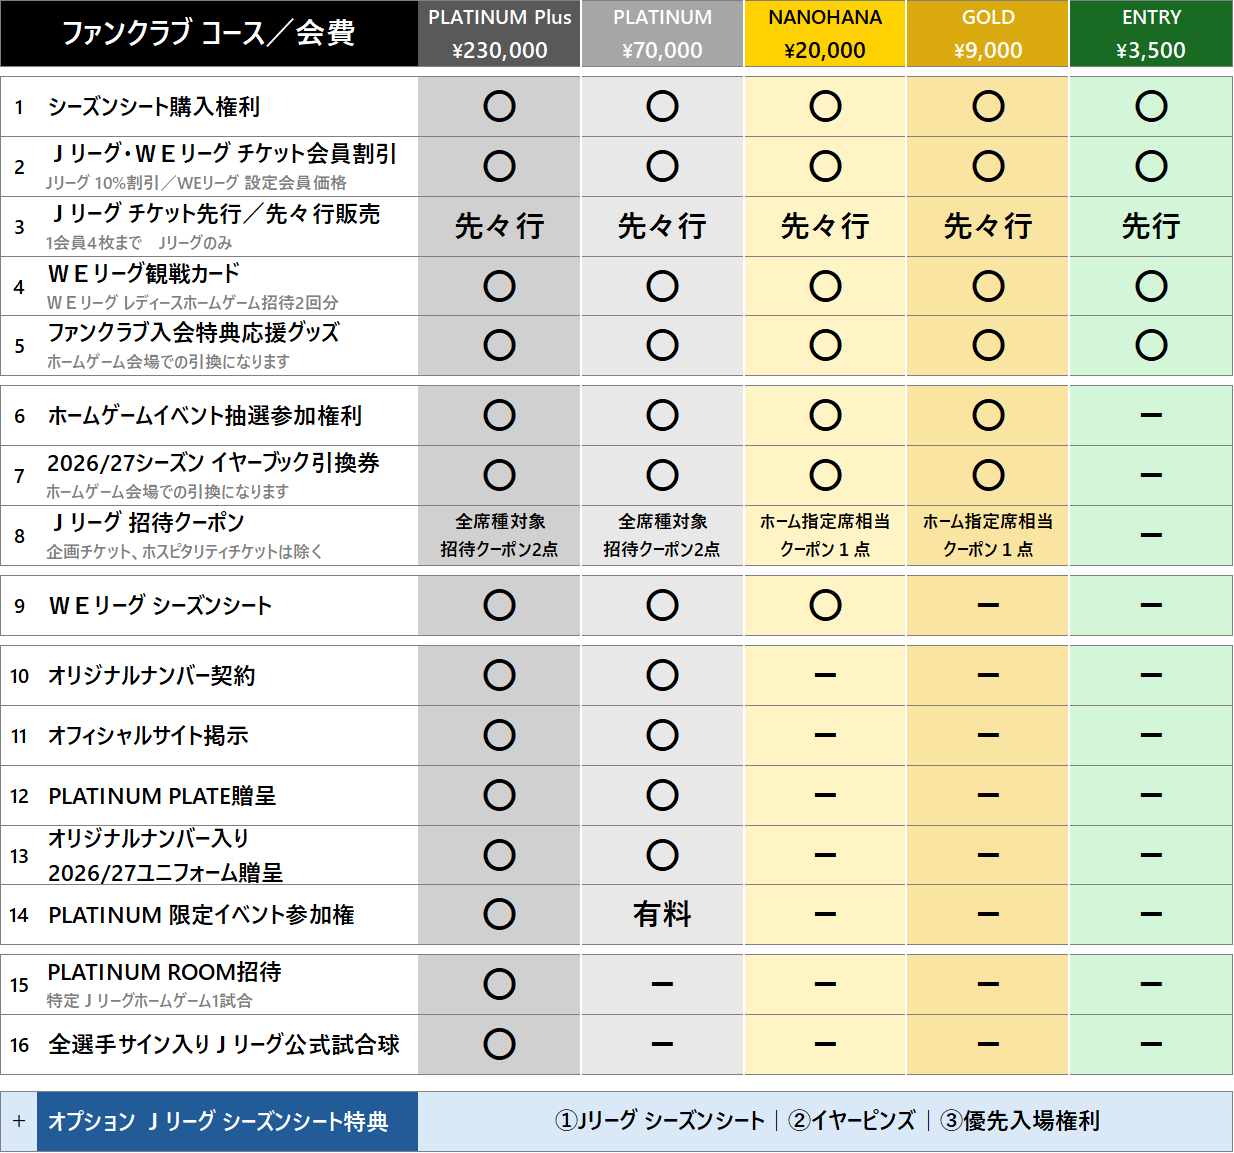
Task: Click the circle for WEリーグ観戦カード under ENTRY
Action: 1151,286
